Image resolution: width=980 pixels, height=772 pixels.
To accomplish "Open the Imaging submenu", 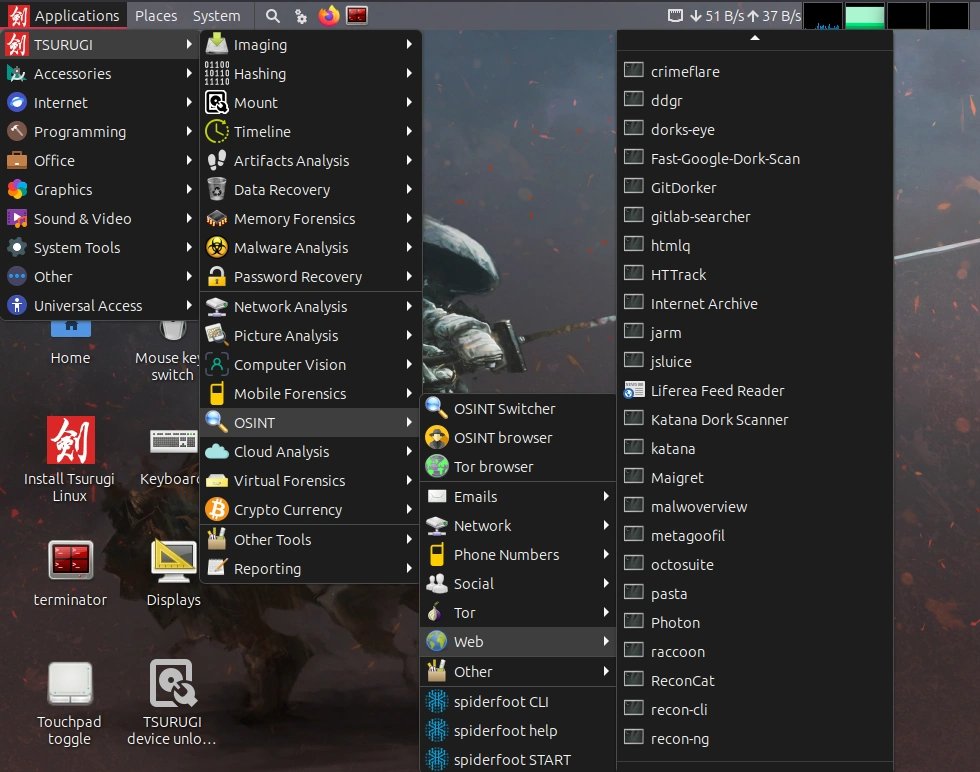I will 310,44.
